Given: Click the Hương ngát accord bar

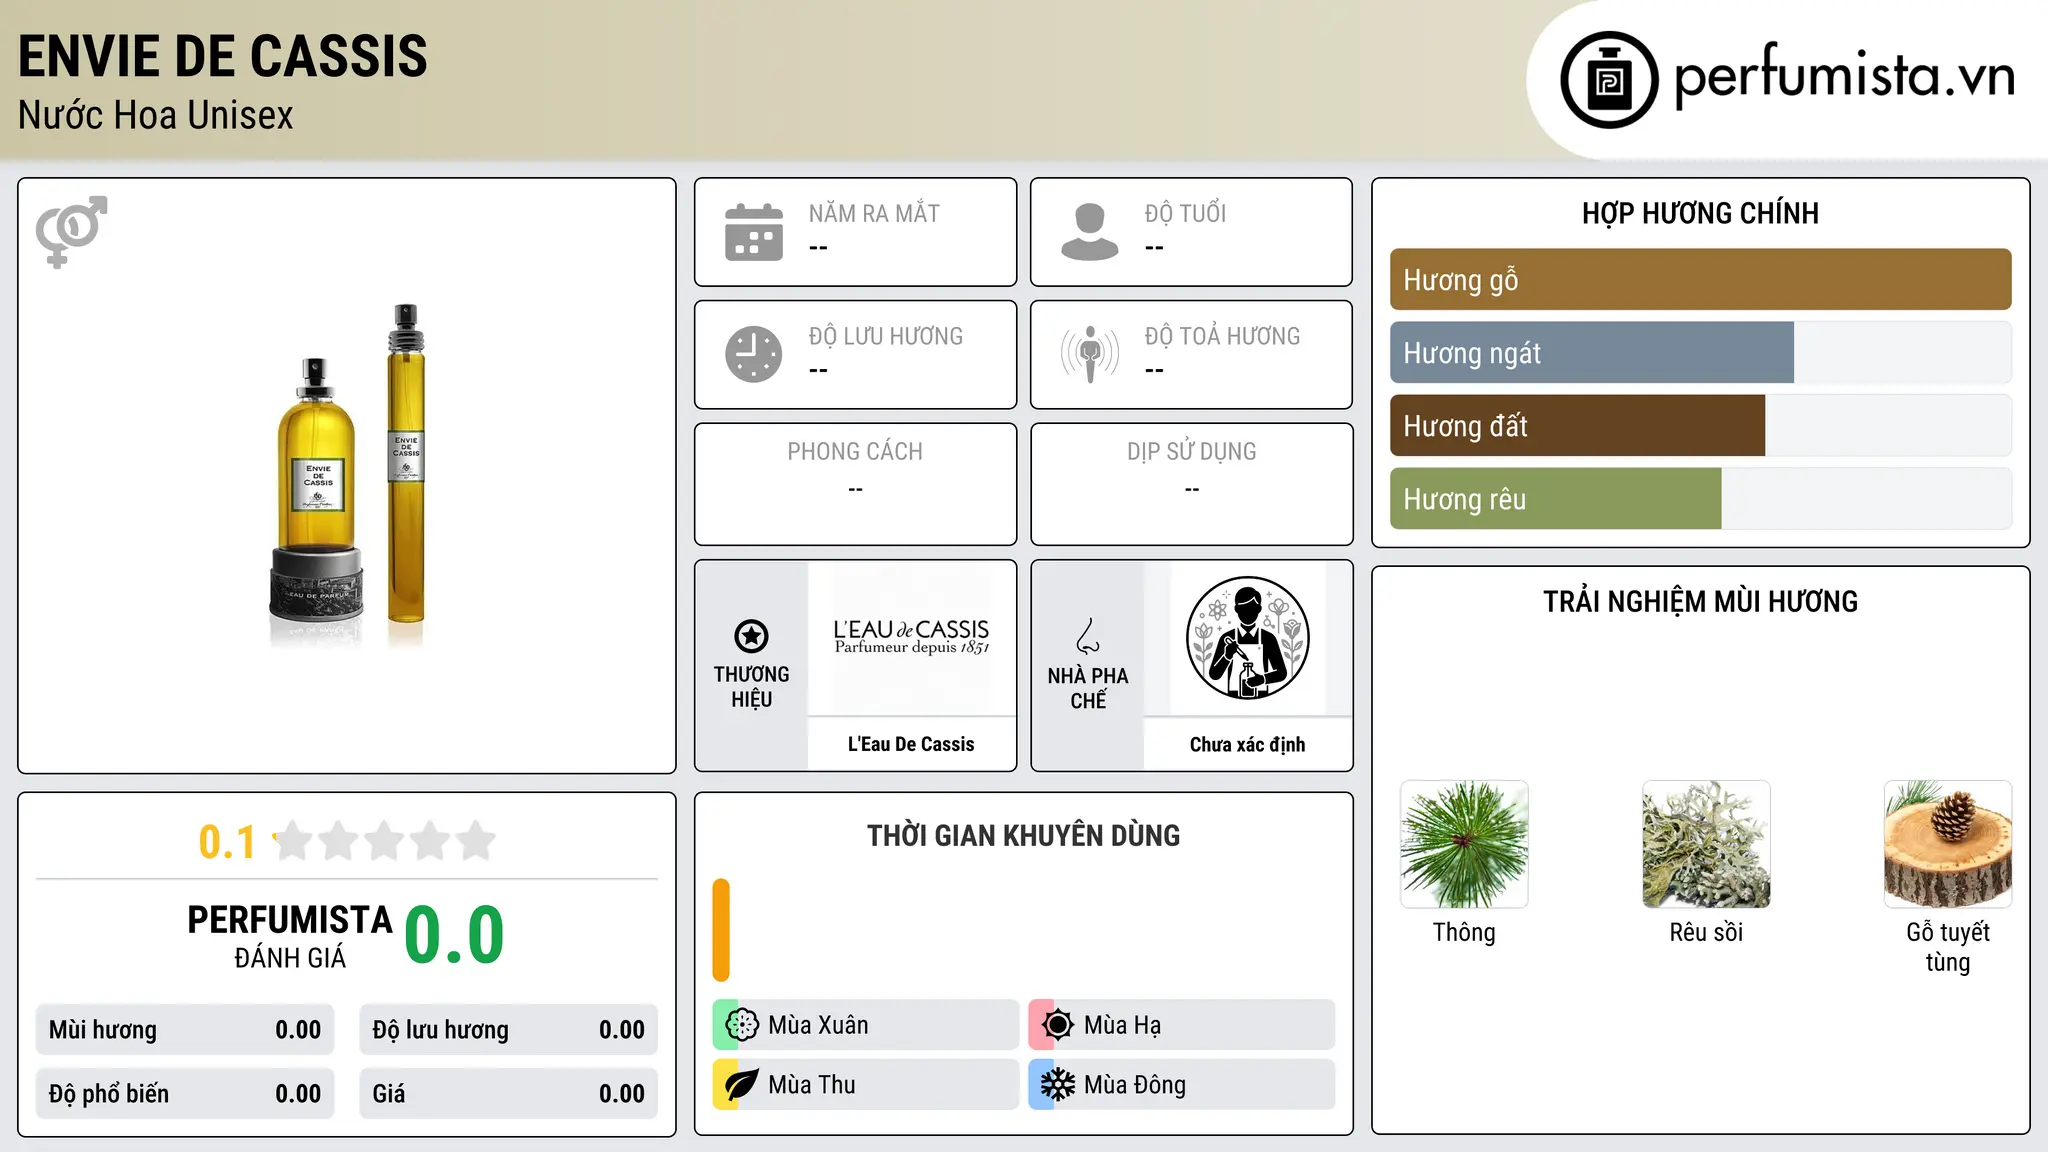Looking at the screenshot, I should pyautogui.click(x=1701, y=353).
